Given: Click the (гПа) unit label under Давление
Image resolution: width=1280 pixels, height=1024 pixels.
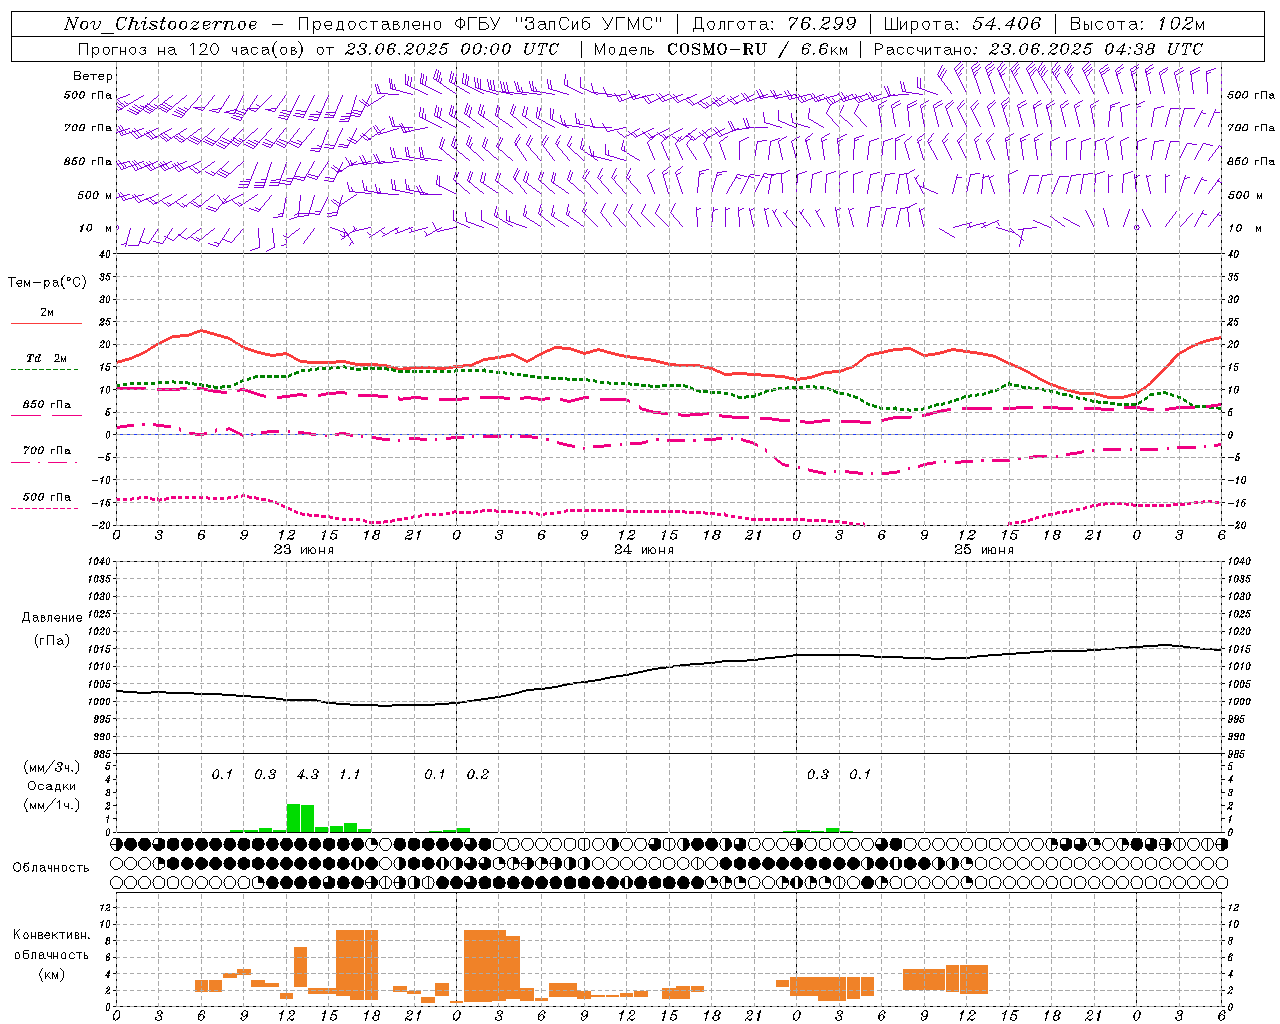Looking at the screenshot, I should (52, 641).
